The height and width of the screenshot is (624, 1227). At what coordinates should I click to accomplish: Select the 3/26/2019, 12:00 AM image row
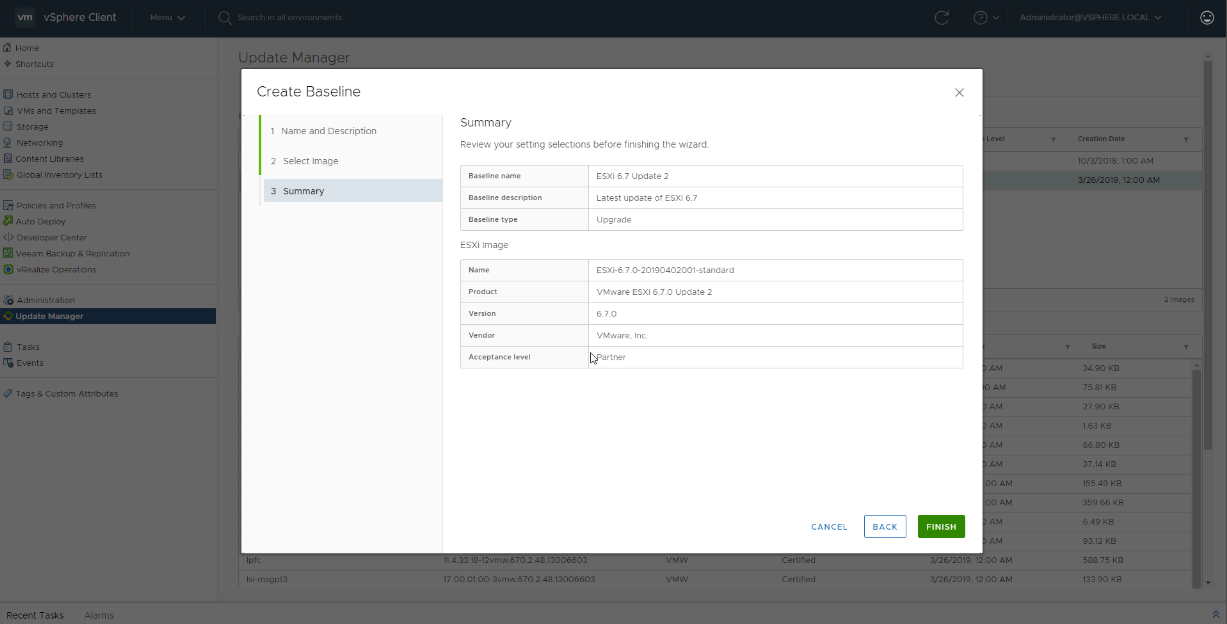(x=1091, y=180)
